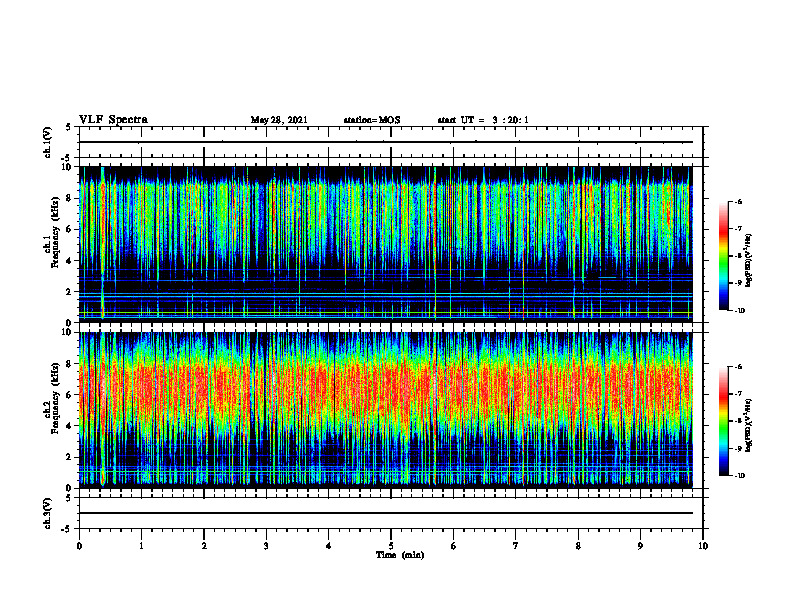Viewport: 792px width, 612px height.
Task: Click the ch.2 color scale bar
Action: pos(724,421)
